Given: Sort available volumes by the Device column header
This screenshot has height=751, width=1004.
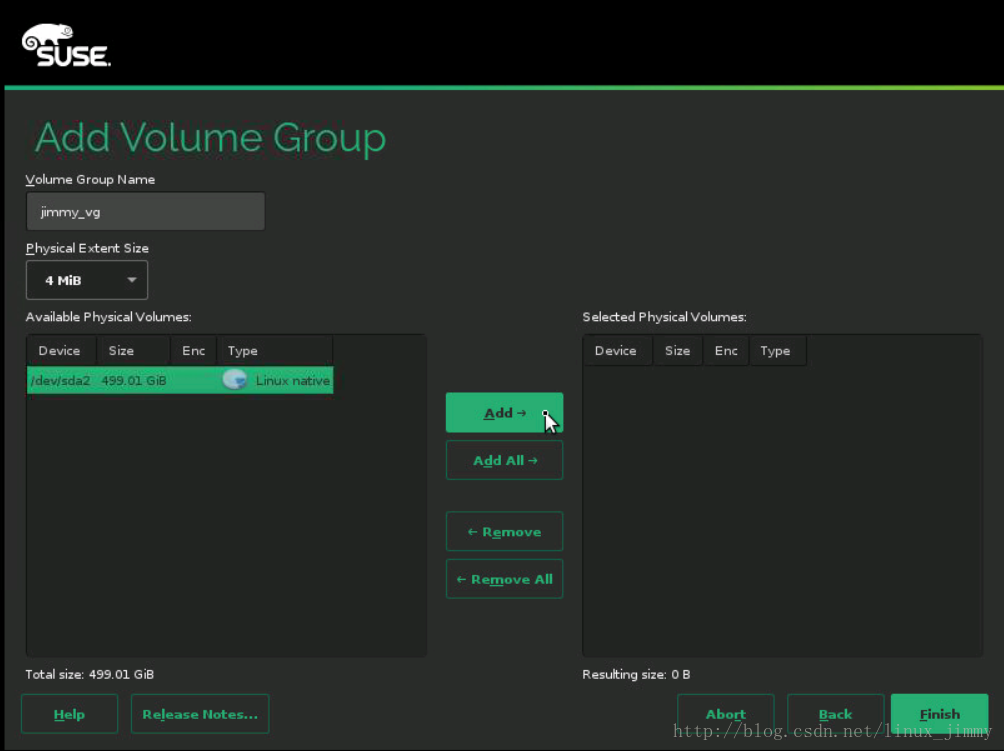Looking at the screenshot, I should point(60,351).
